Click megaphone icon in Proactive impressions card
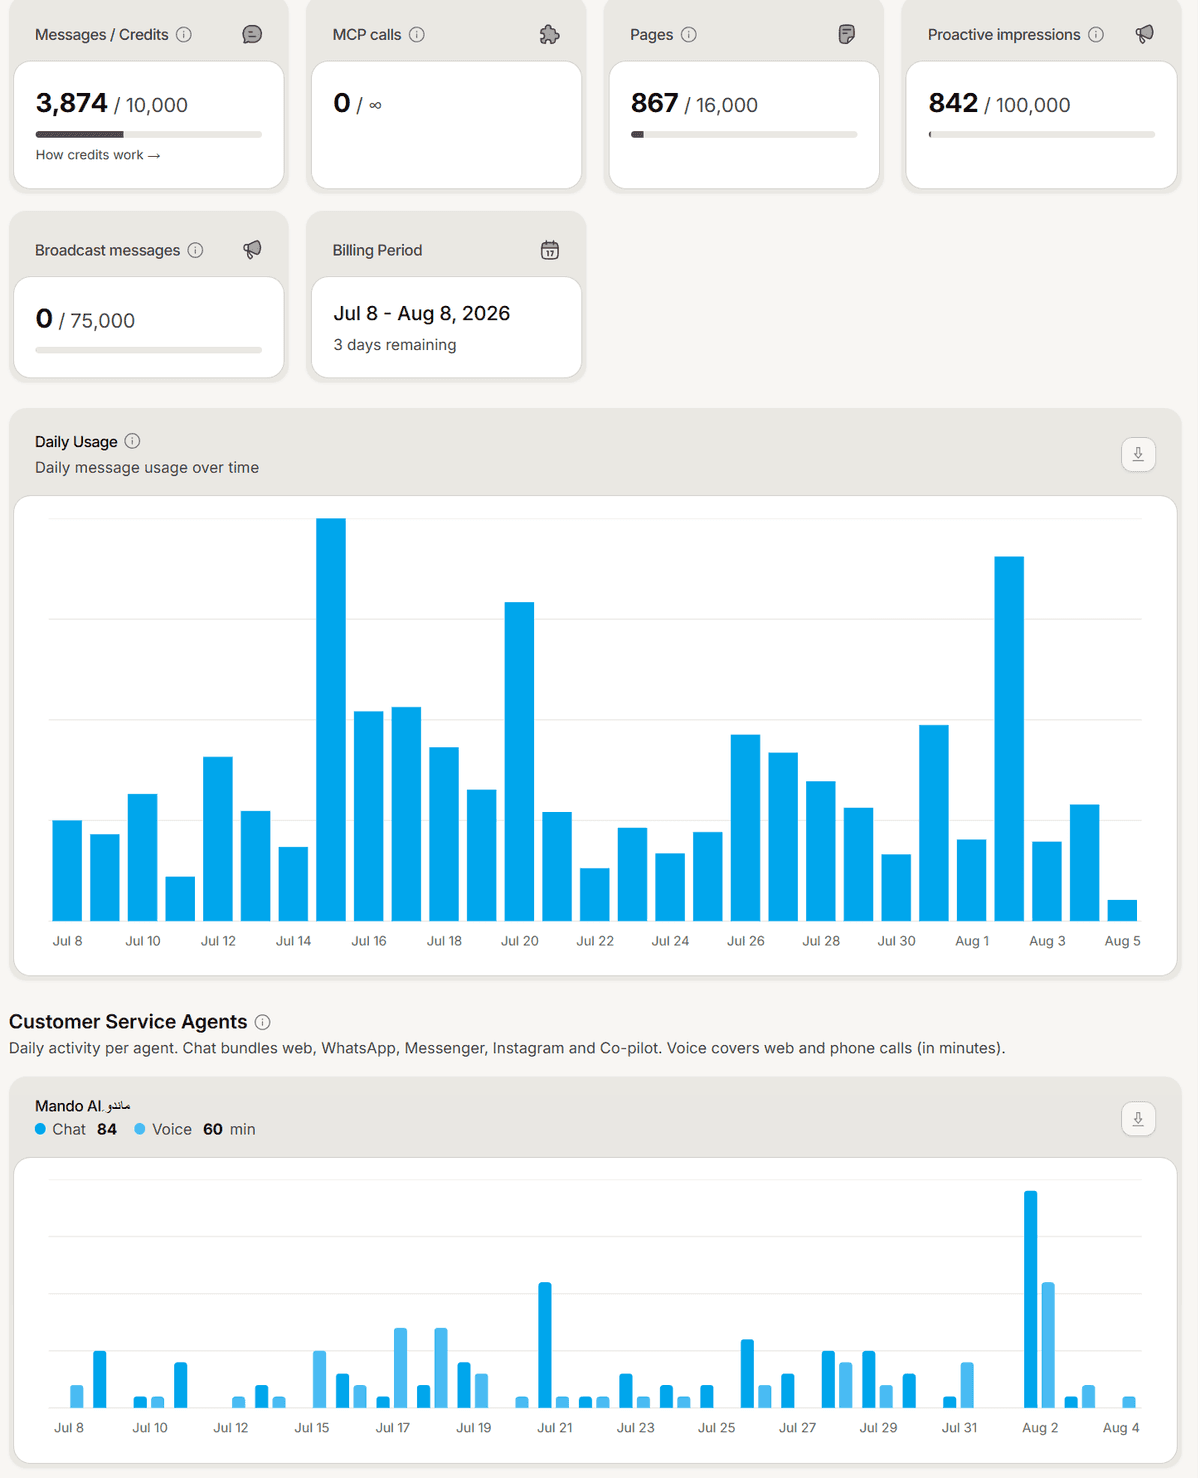Viewport: 1200px width, 1478px height. [1145, 34]
